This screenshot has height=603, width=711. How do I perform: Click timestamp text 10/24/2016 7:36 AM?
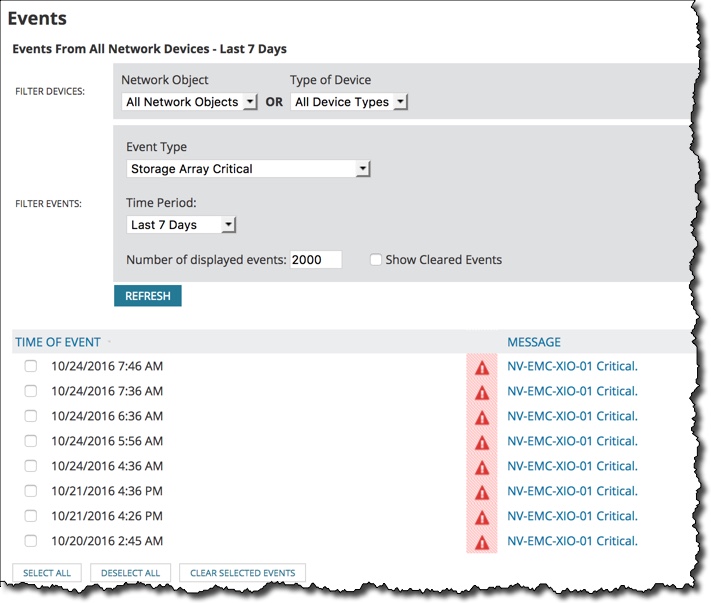coord(107,391)
